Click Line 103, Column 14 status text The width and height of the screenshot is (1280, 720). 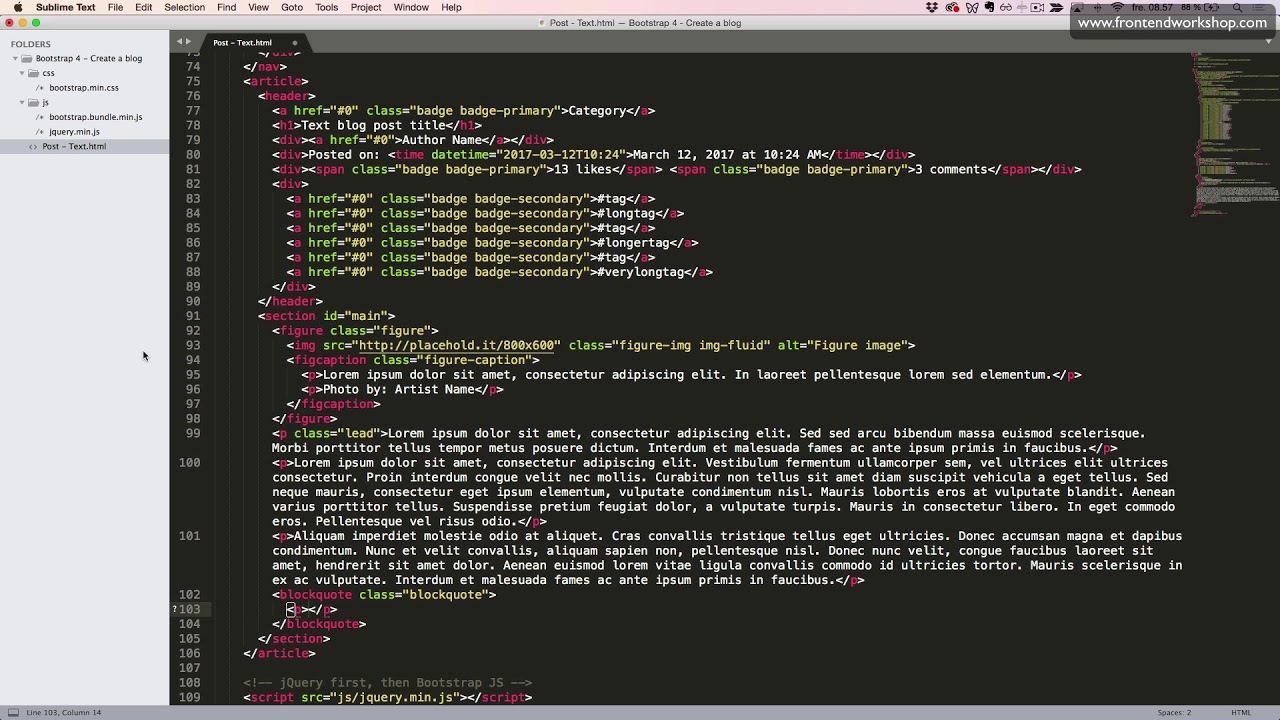click(63, 712)
